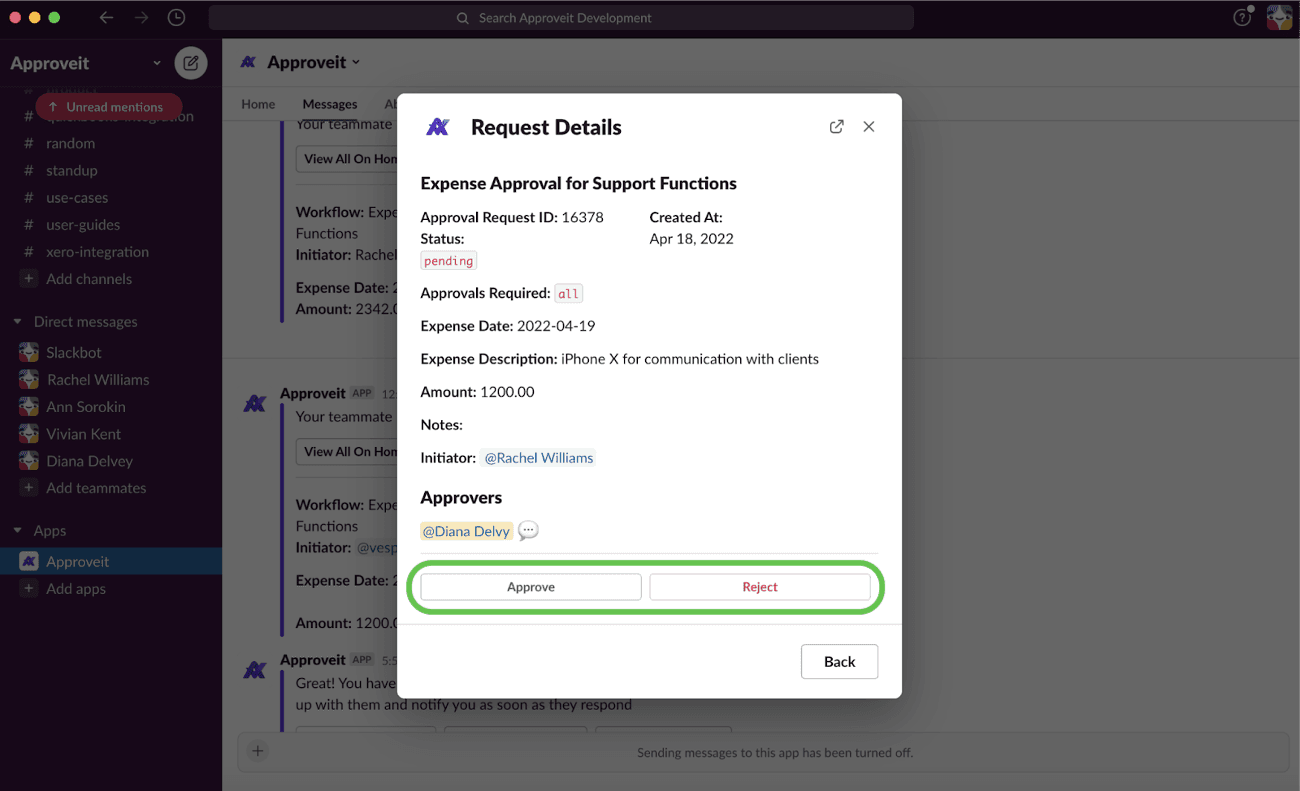This screenshot has height=791, width=1300.
Task: Compose a new message with pencil icon
Action: [x=191, y=63]
